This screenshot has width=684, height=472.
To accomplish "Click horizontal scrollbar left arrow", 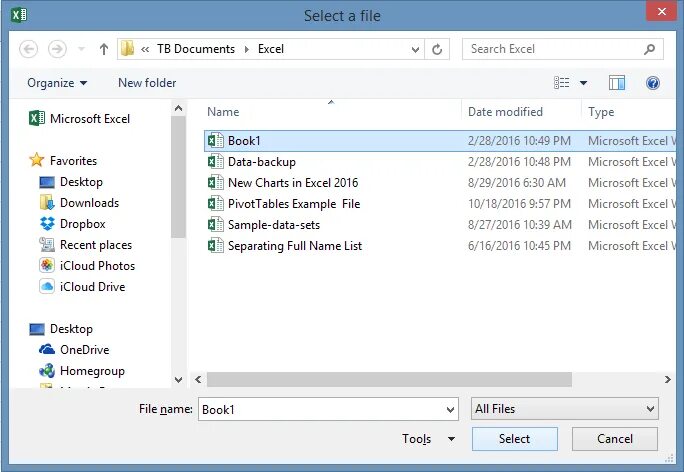I will tap(198, 380).
